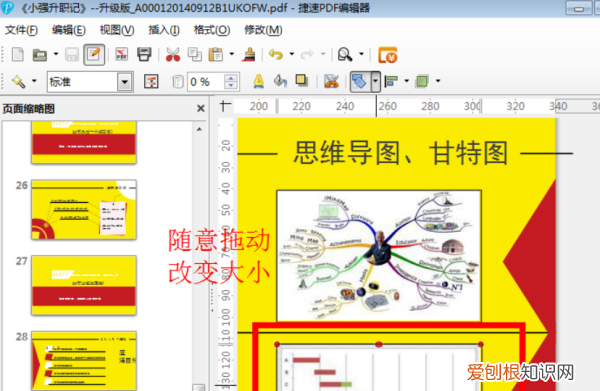The width and height of the screenshot is (600, 391).
Task: Click the transparency spinner down arrow
Action: point(231,86)
